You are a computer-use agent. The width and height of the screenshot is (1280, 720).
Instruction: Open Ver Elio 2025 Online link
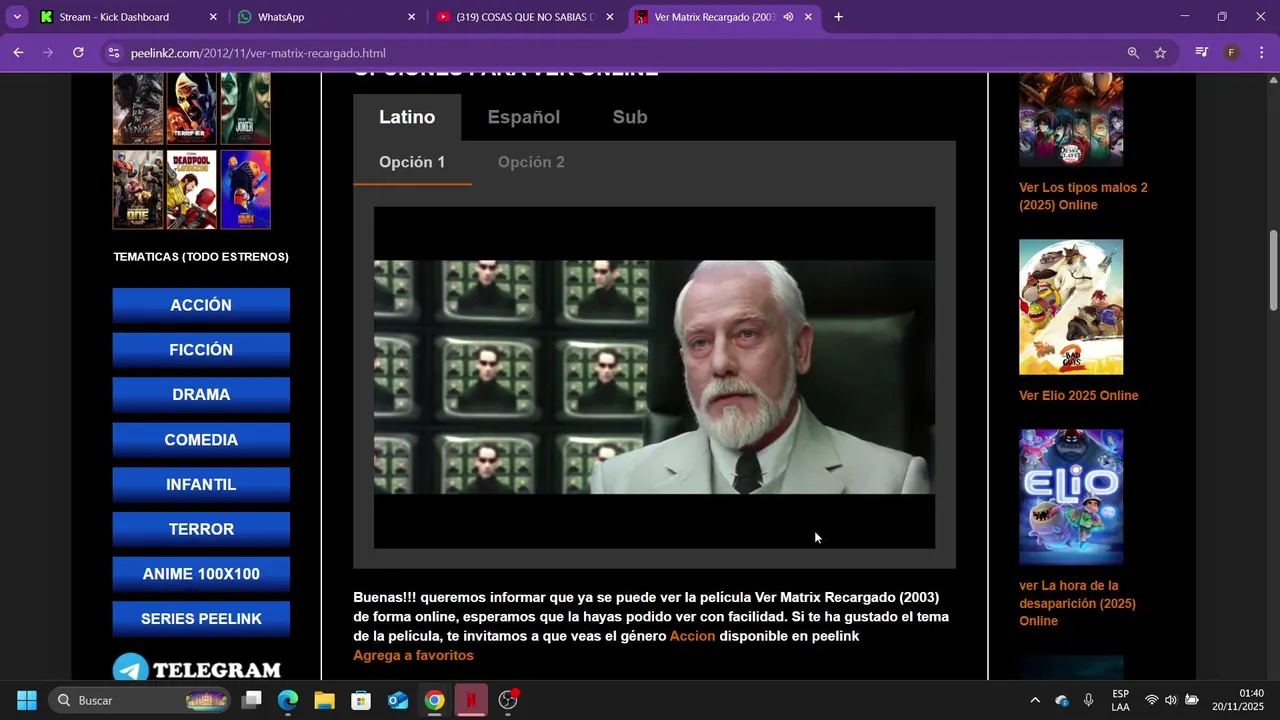click(1079, 395)
